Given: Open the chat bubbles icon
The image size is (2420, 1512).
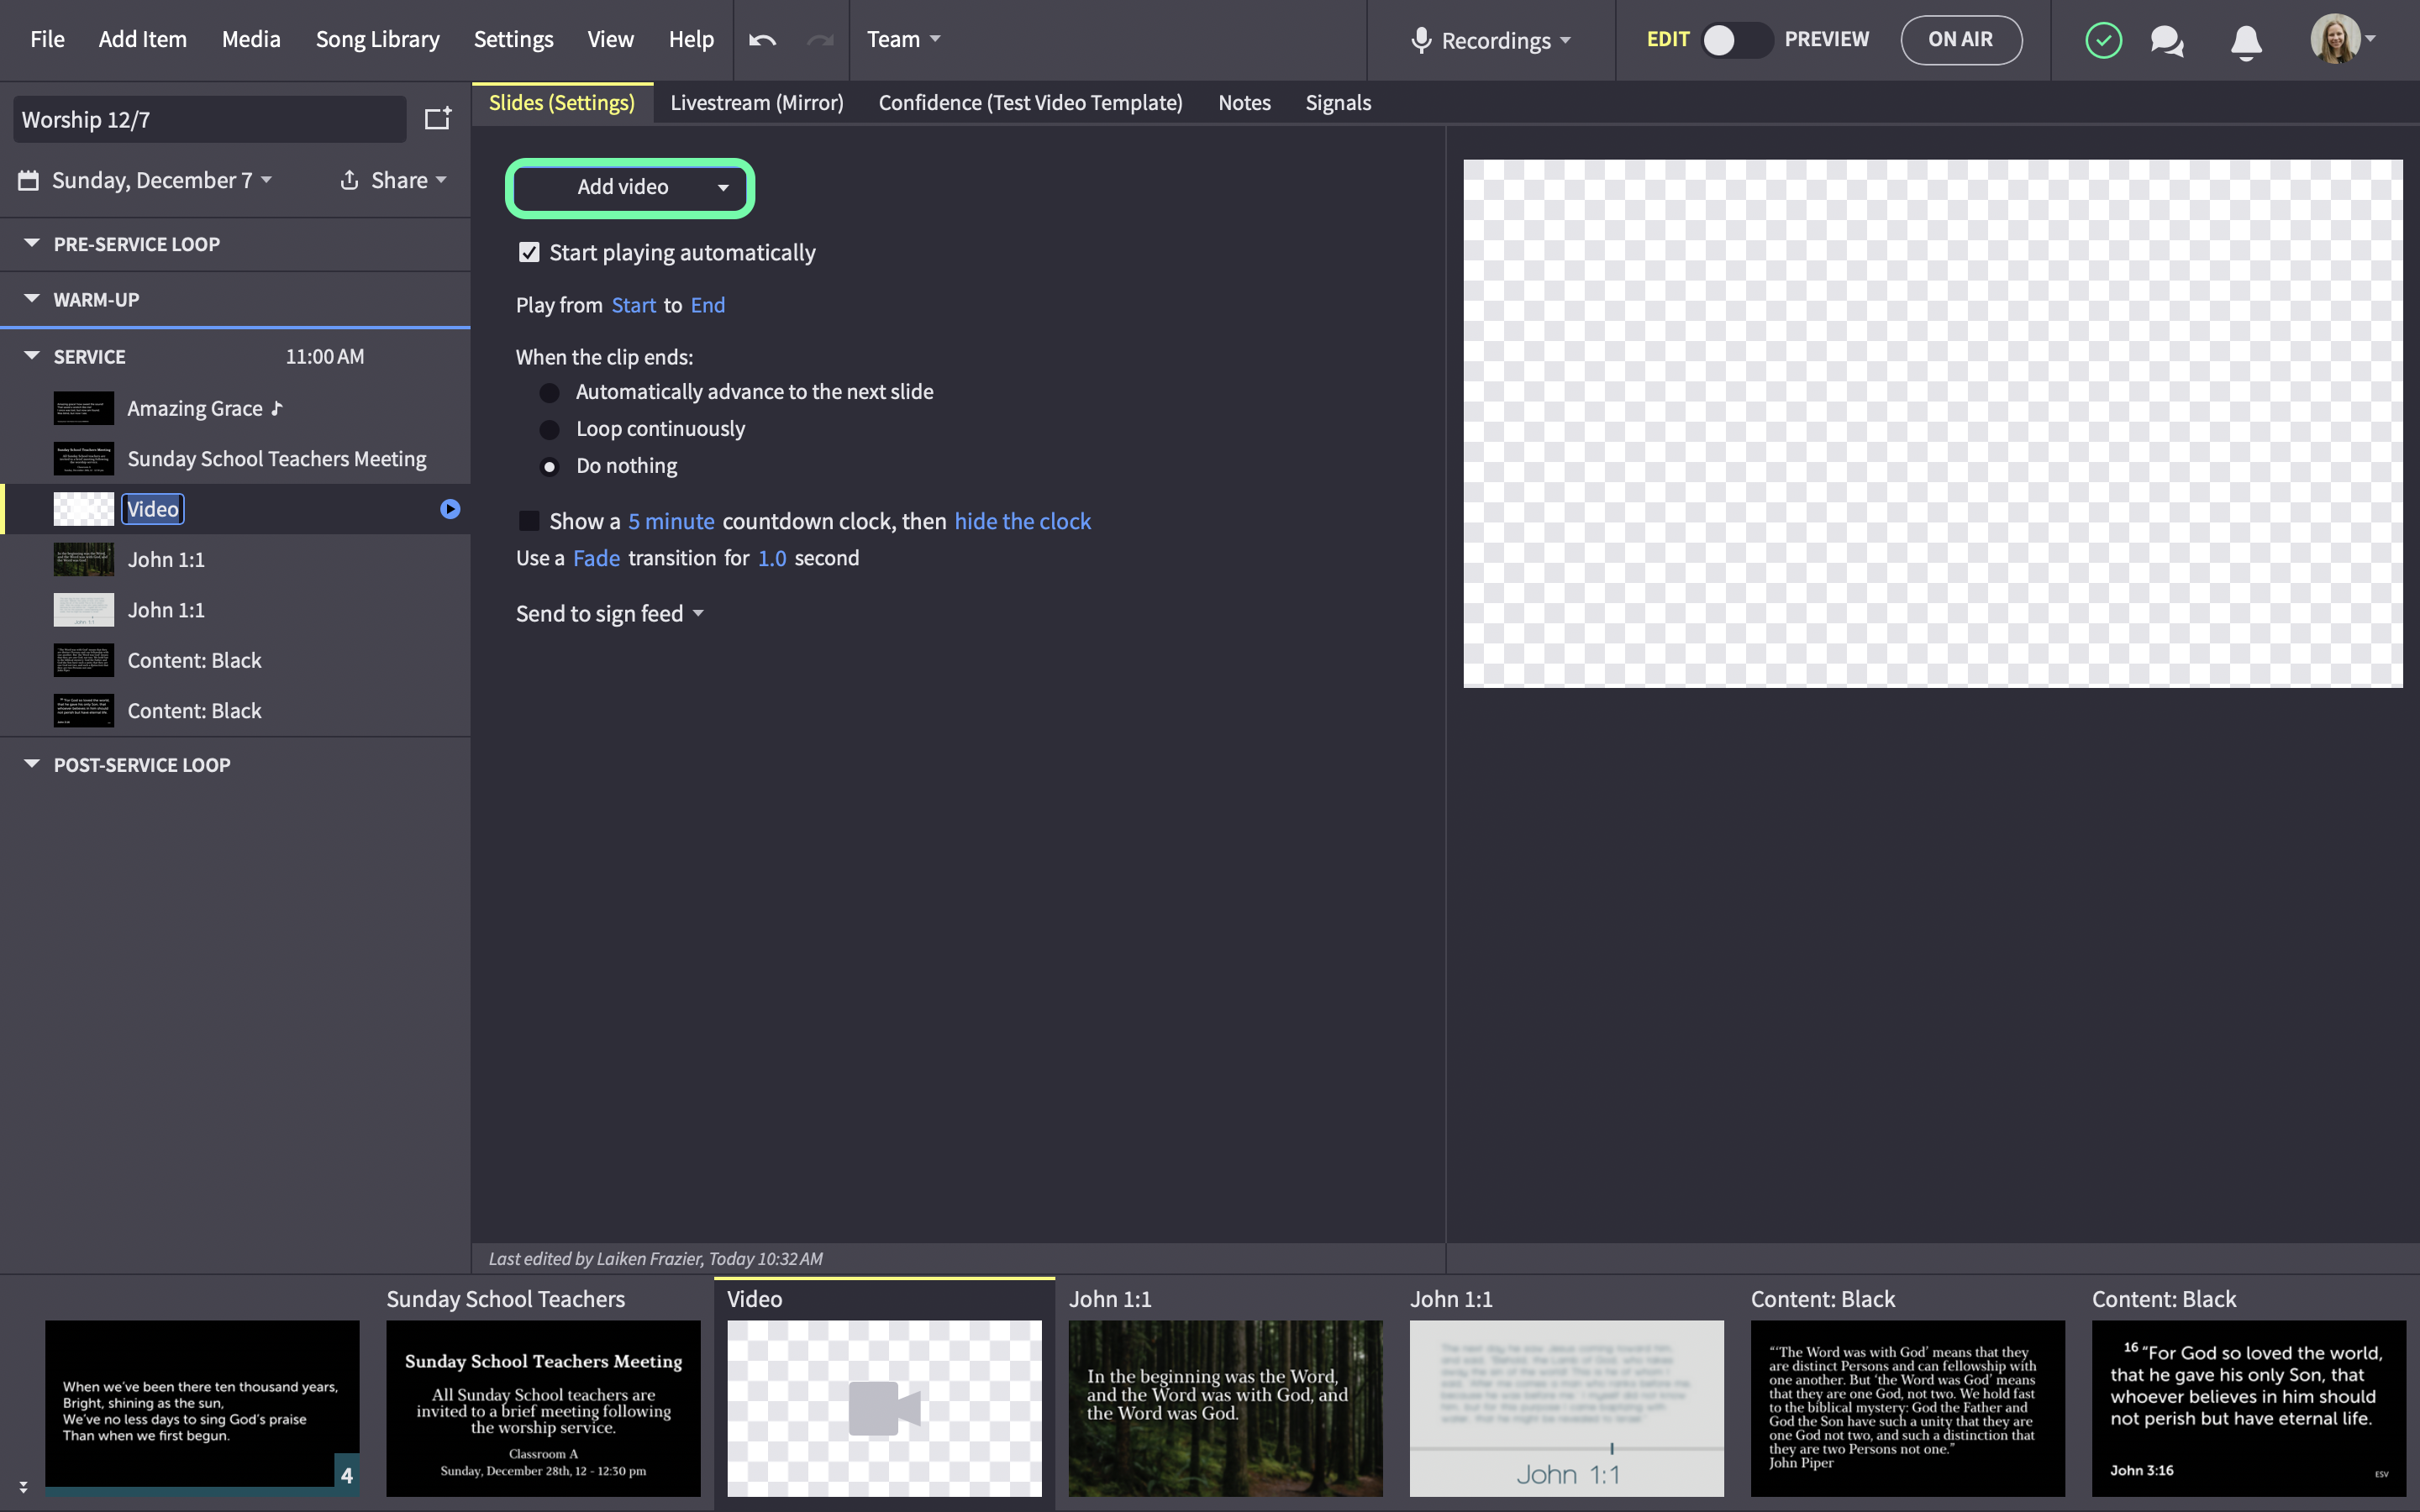Looking at the screenshot, I should [2167, 41].
